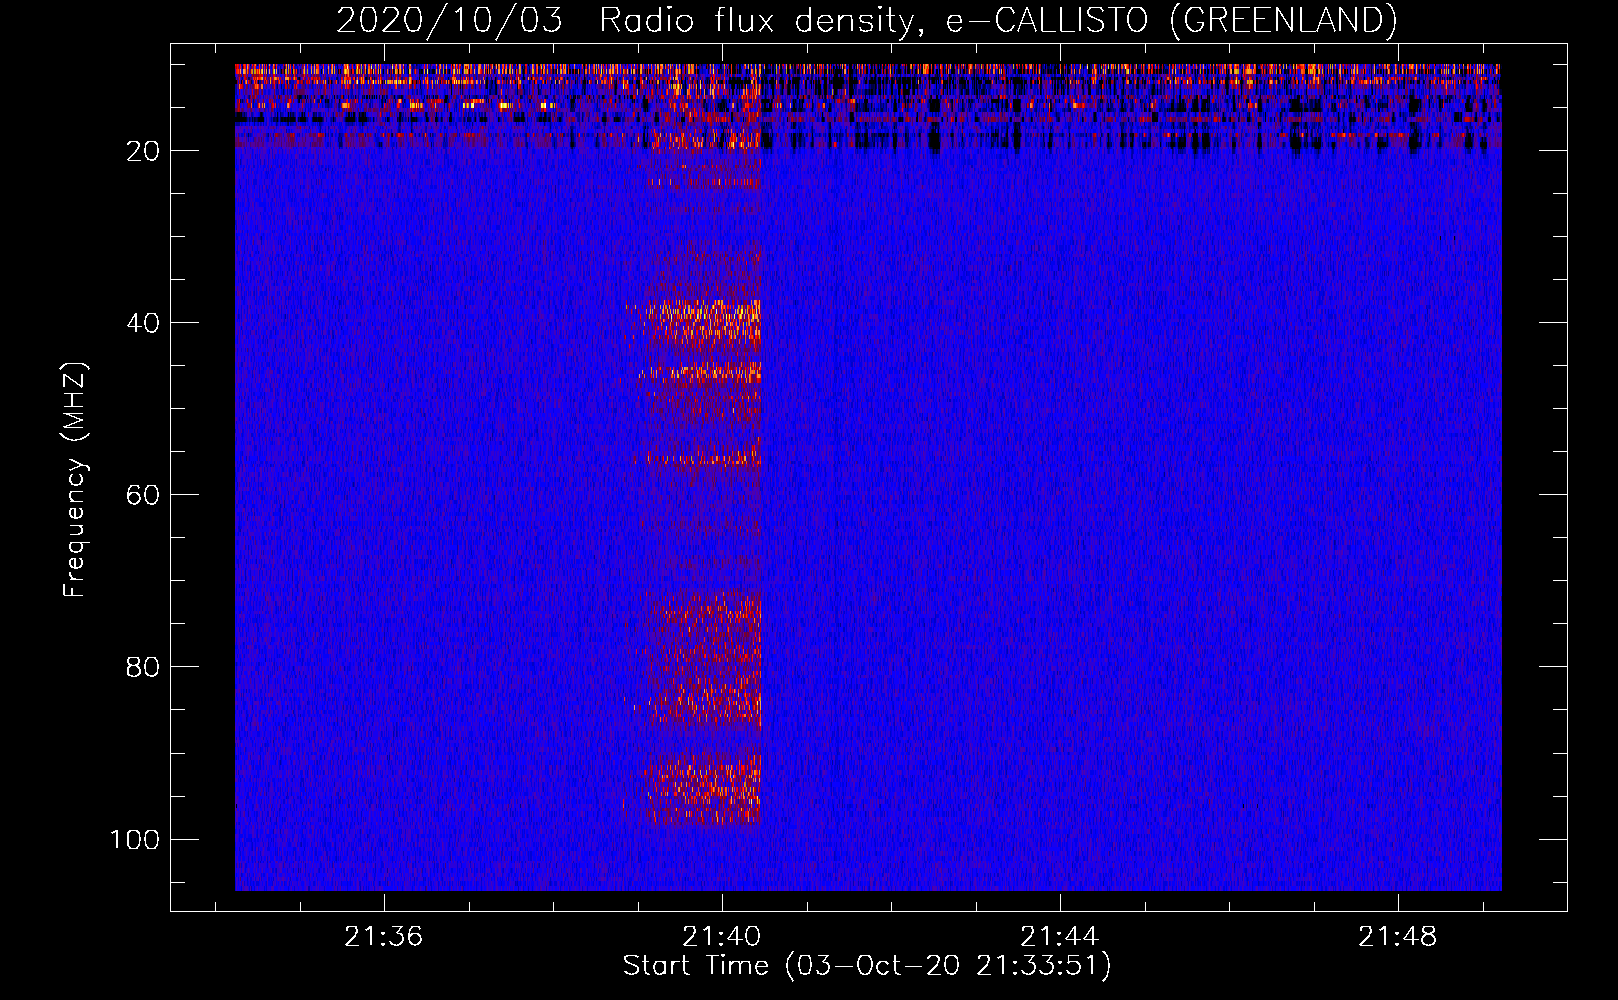The width and height of the screenshot is (1618, 1000).
Task: Click the 'Frequency (MHZ)' axis label
Action: [x=75, y=480]
